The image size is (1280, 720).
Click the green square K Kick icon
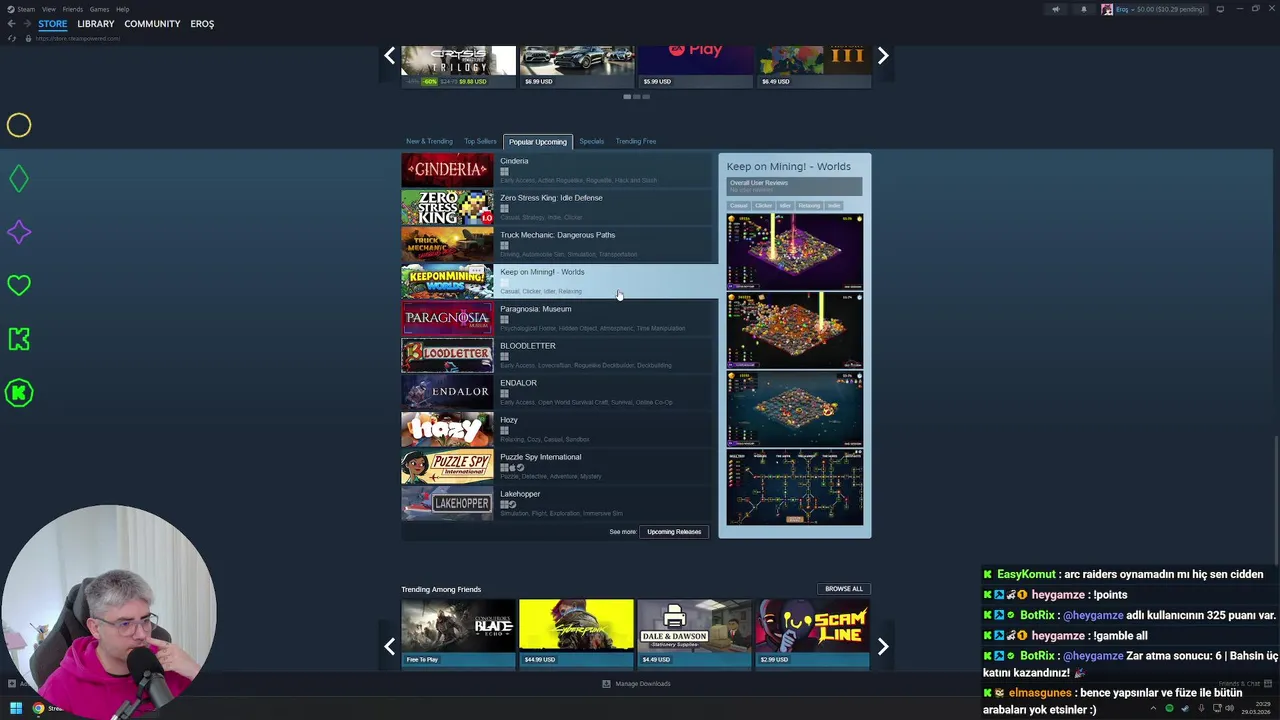click(x=19, y=339)
